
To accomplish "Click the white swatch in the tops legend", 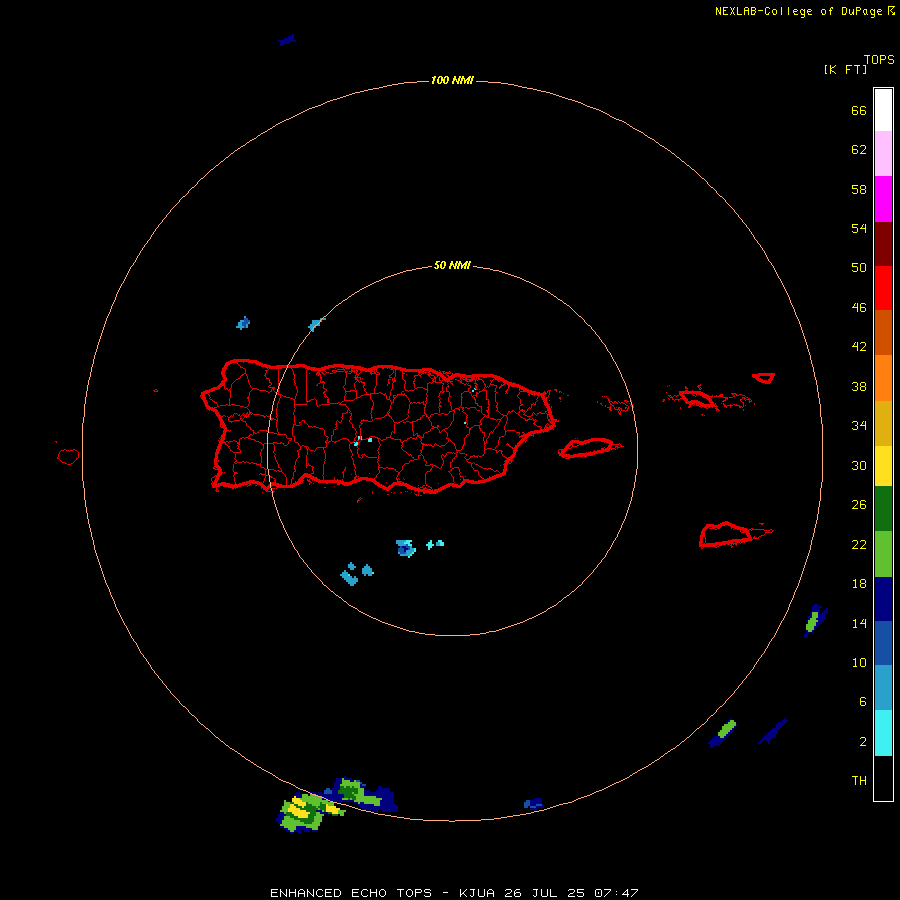I will point(883,110).
